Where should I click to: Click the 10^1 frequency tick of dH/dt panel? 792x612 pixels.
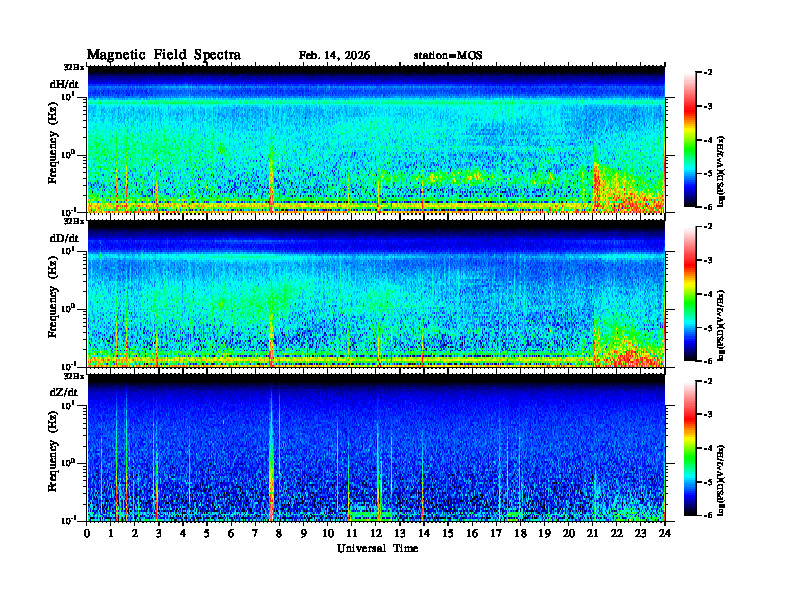(69, 96)
